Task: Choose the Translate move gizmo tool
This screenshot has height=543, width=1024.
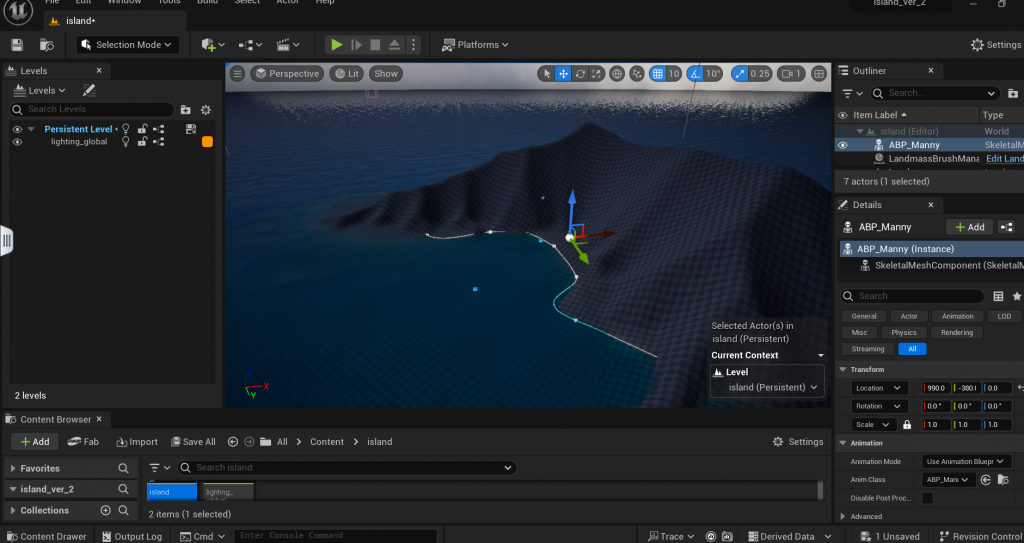Action: click(563, 74)
